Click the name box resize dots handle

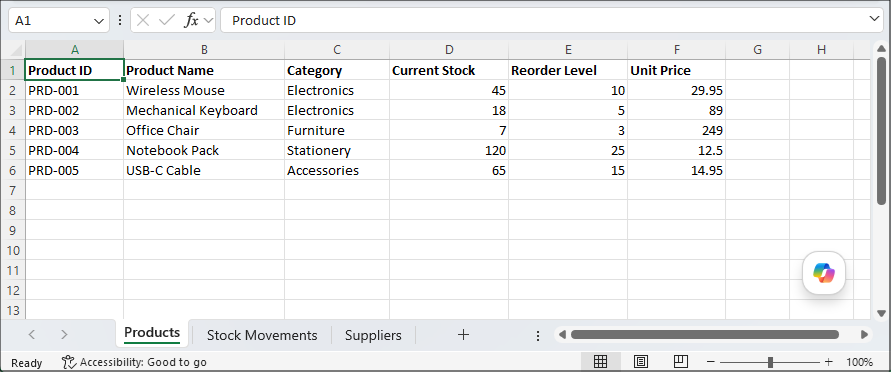119,20
